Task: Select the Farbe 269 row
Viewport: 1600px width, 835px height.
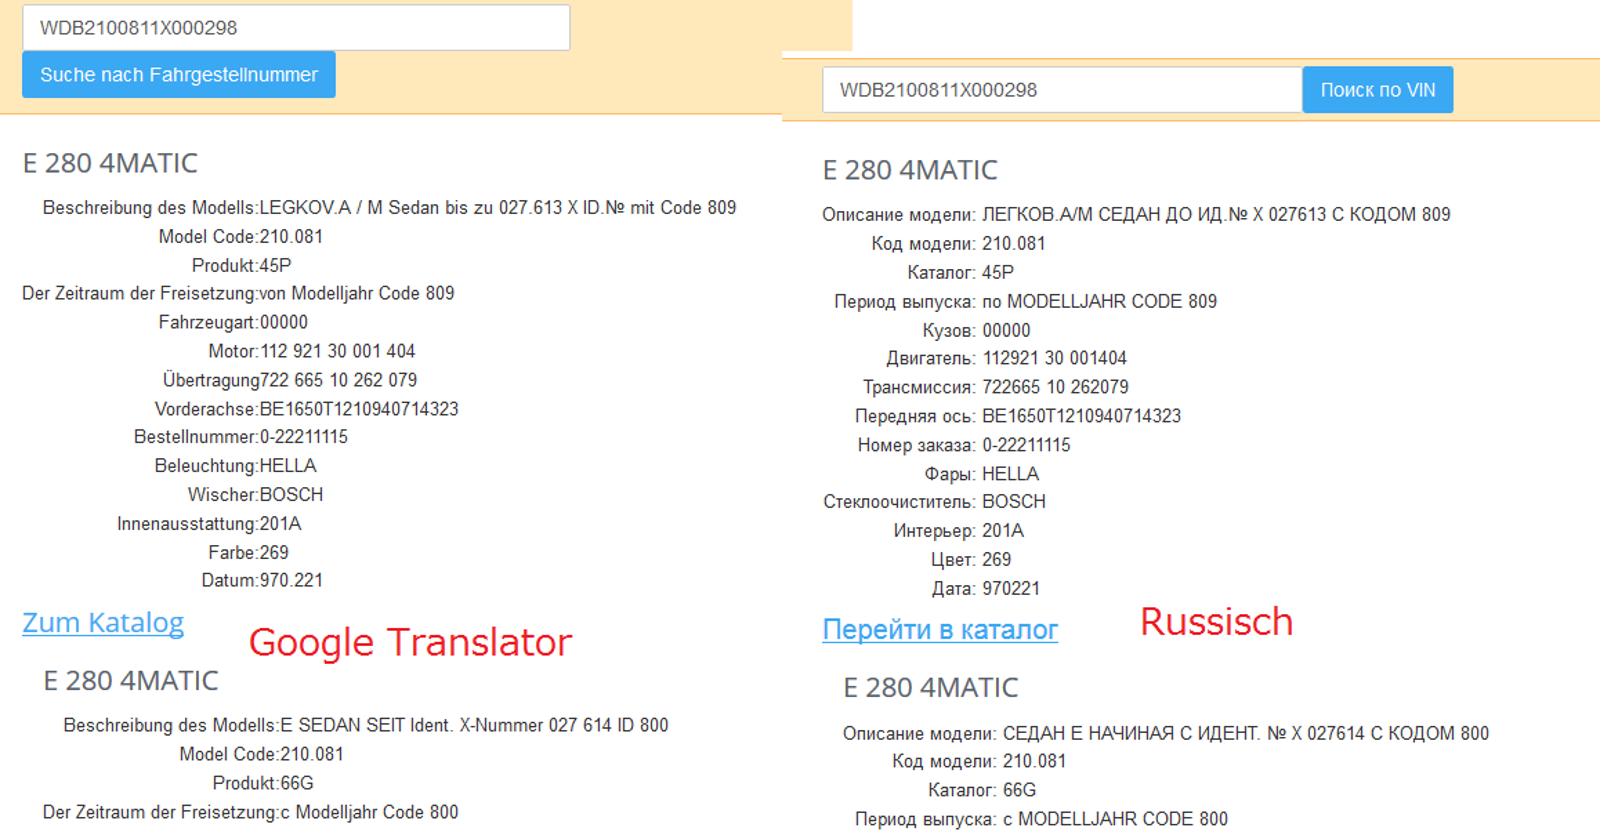Action: (x=248, y=553)
